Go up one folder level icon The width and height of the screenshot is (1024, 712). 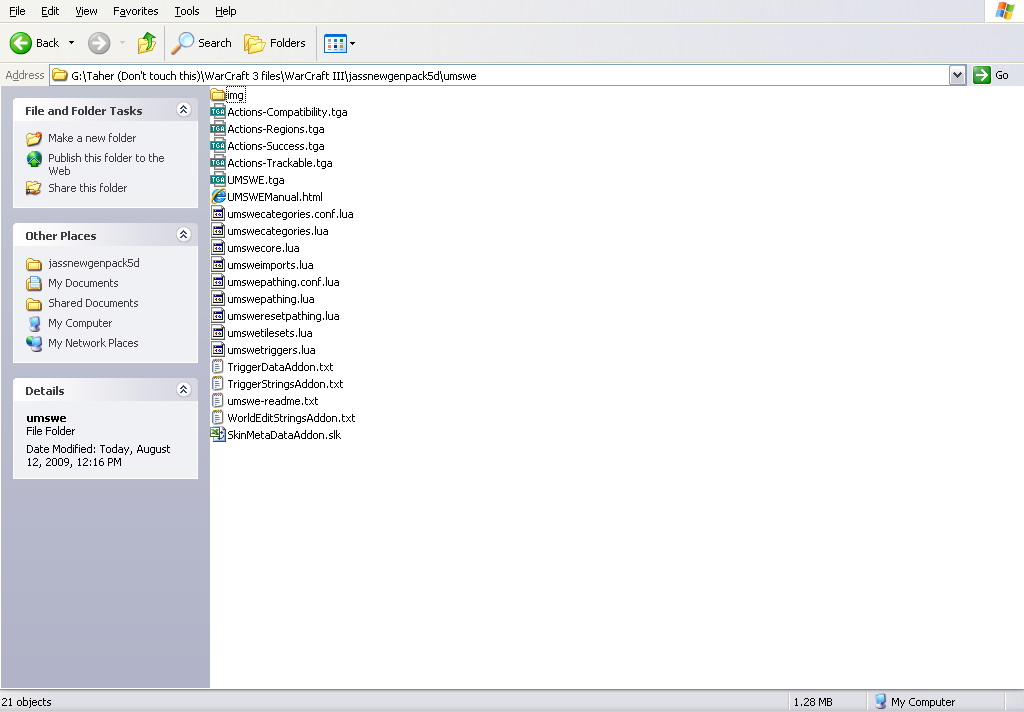tap(146, 43)
